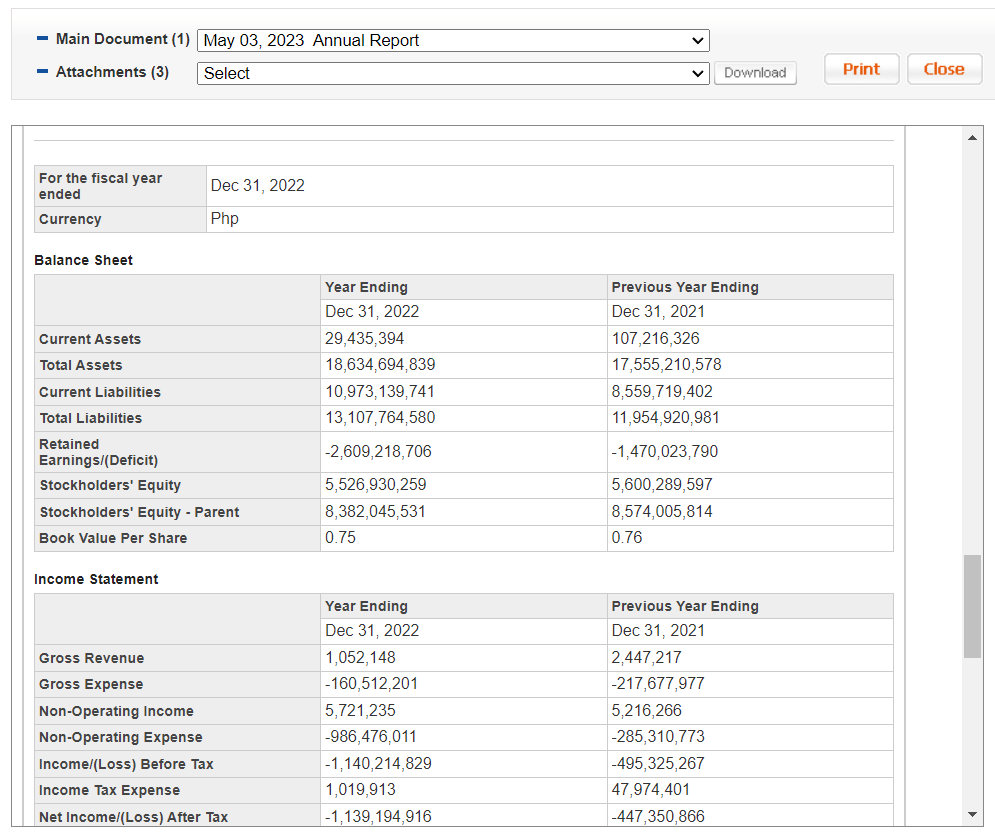This screenshot has height=835, width=995.
Task: Click Balance Sheet Year Ending header
Action: coord(366,287)
